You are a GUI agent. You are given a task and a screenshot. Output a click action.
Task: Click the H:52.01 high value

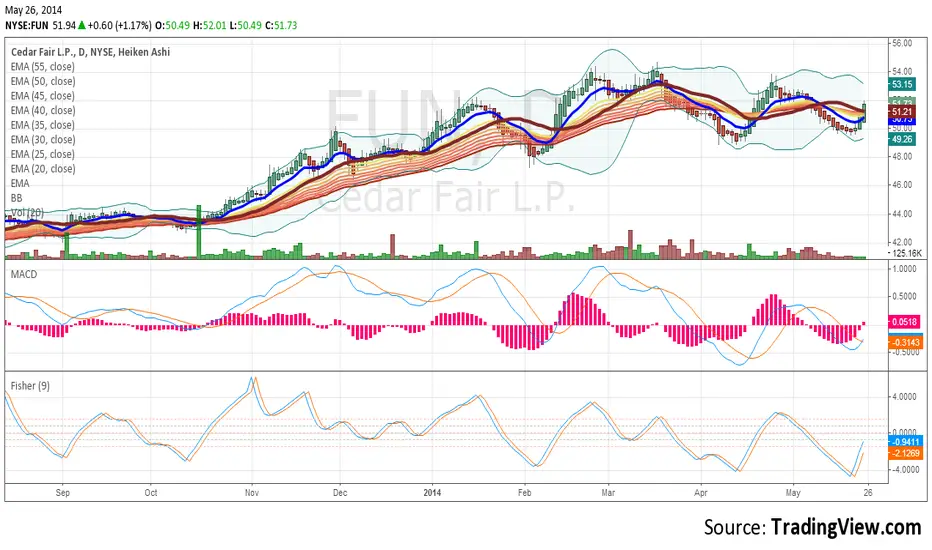coord(209,26)
